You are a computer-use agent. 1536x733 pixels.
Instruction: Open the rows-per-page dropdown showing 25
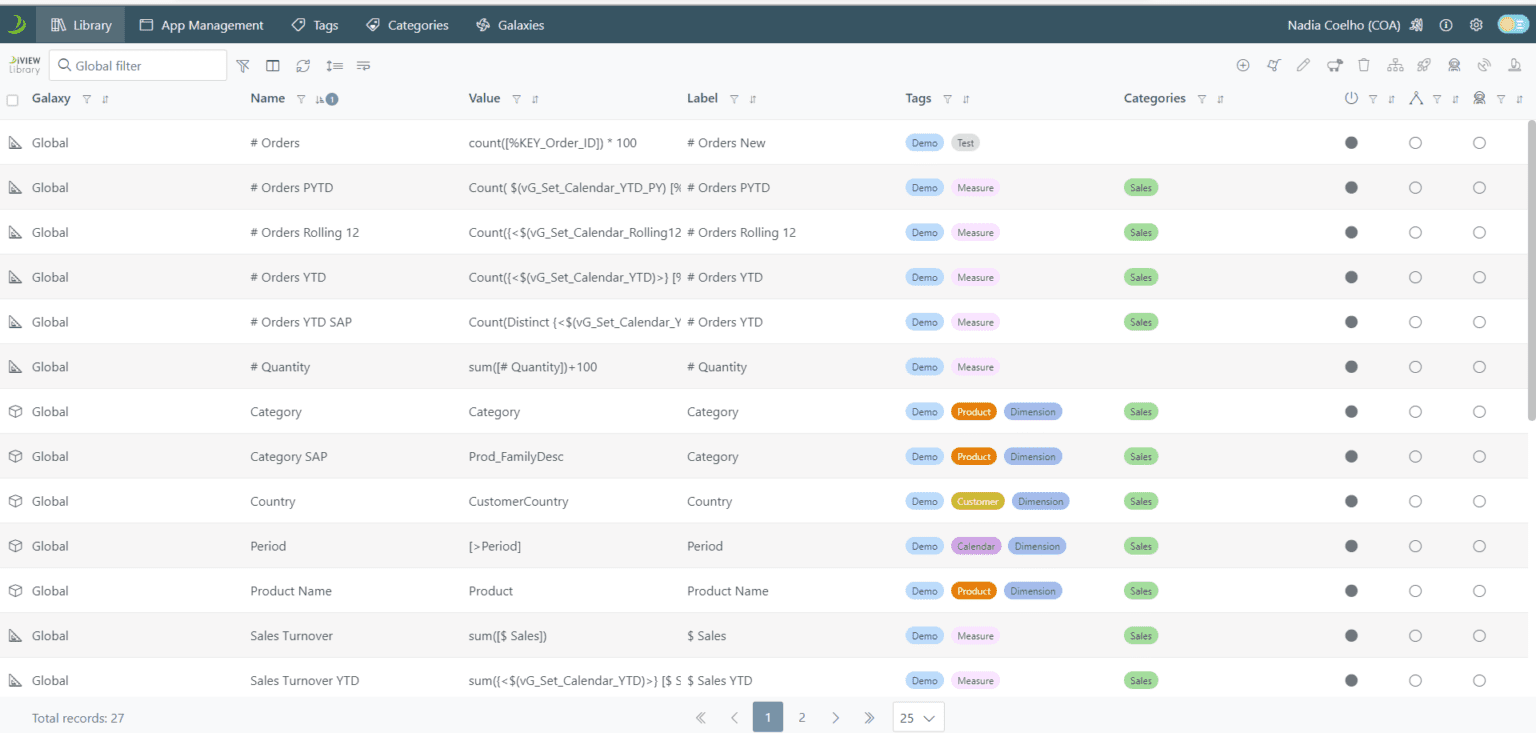(918, 718)
